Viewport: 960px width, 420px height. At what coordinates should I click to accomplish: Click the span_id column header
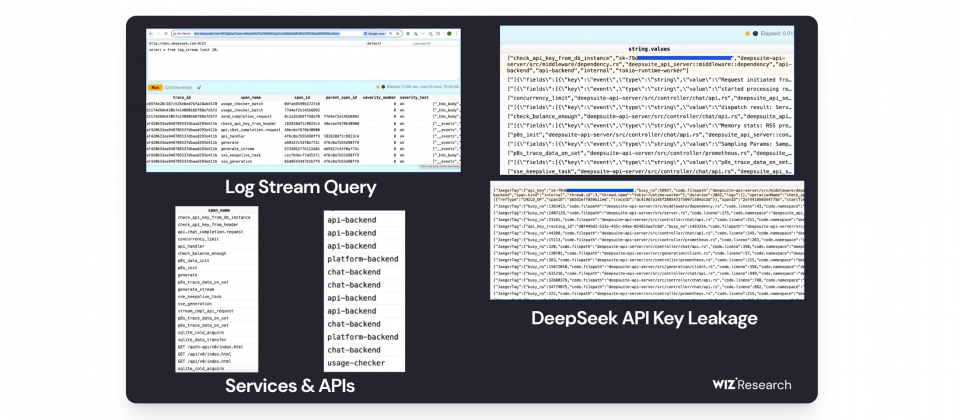tap(302, 97)
